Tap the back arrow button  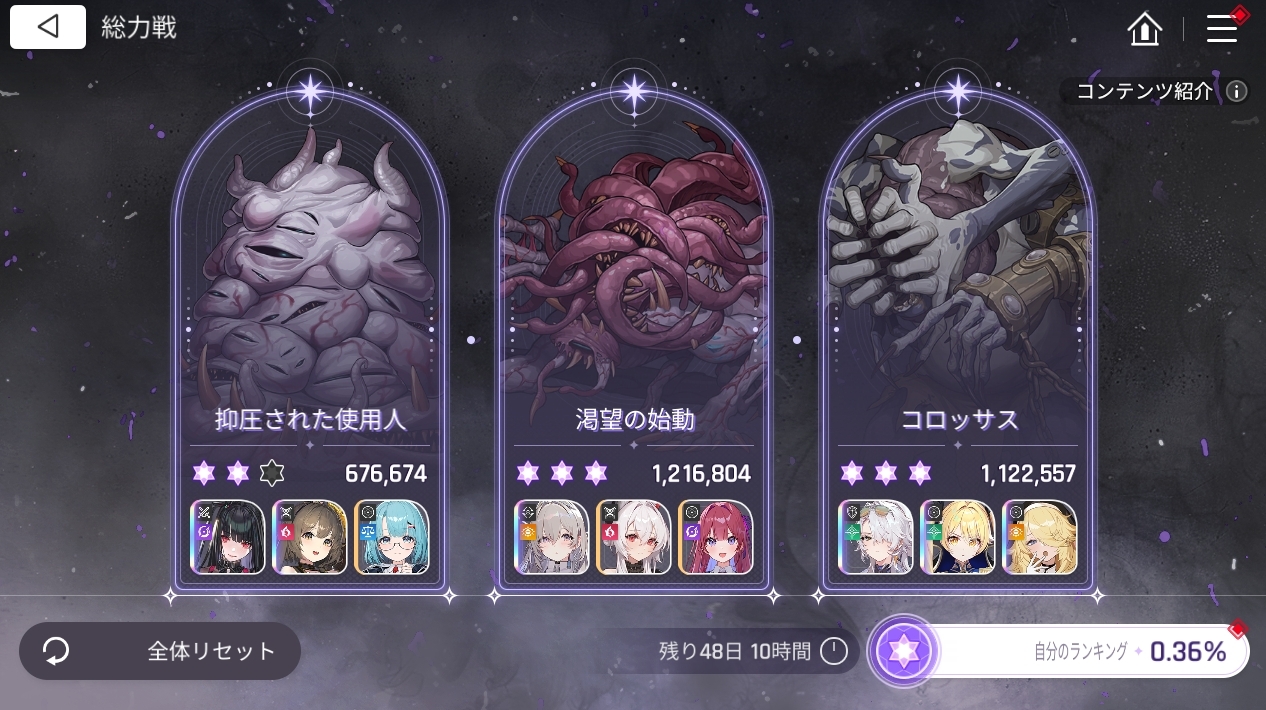click(x=48, y=27)
